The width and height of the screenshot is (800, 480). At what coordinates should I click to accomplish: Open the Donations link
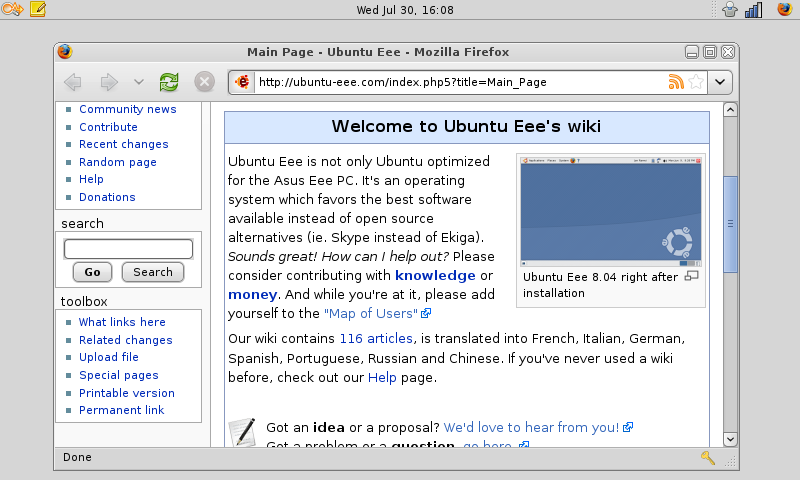pyautogui.click(x=107, y=197)
